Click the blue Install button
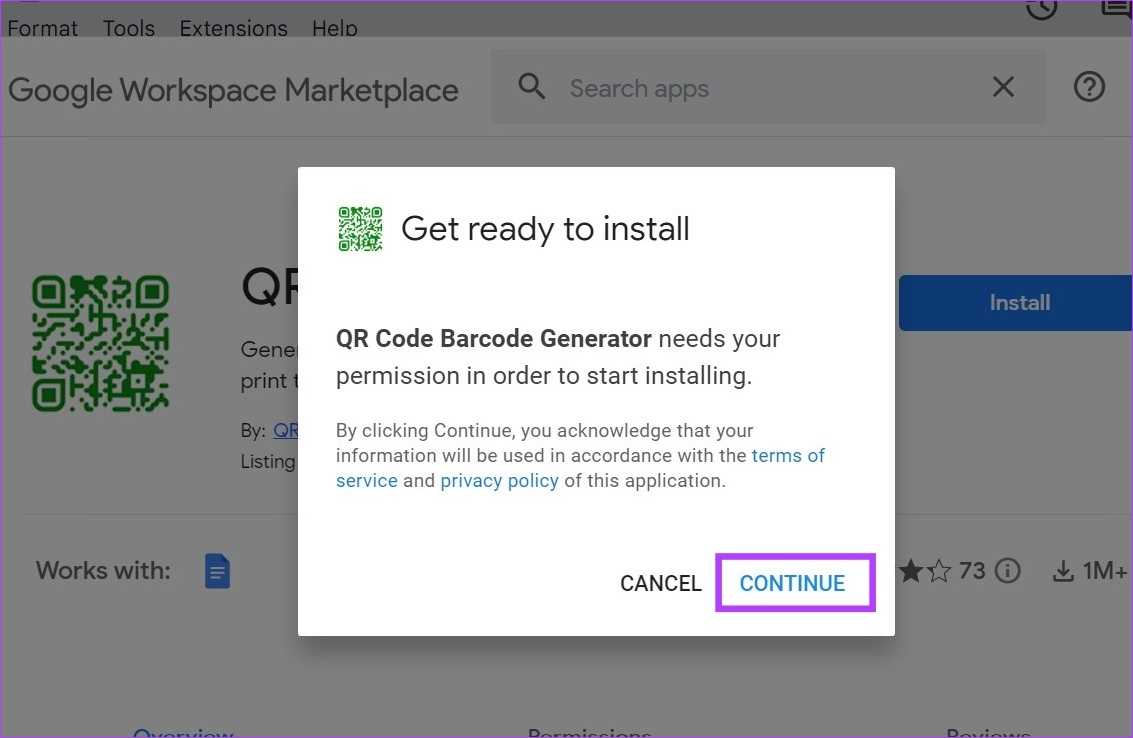Viewport: 1133px width, 738px height. pos(1018,303)
